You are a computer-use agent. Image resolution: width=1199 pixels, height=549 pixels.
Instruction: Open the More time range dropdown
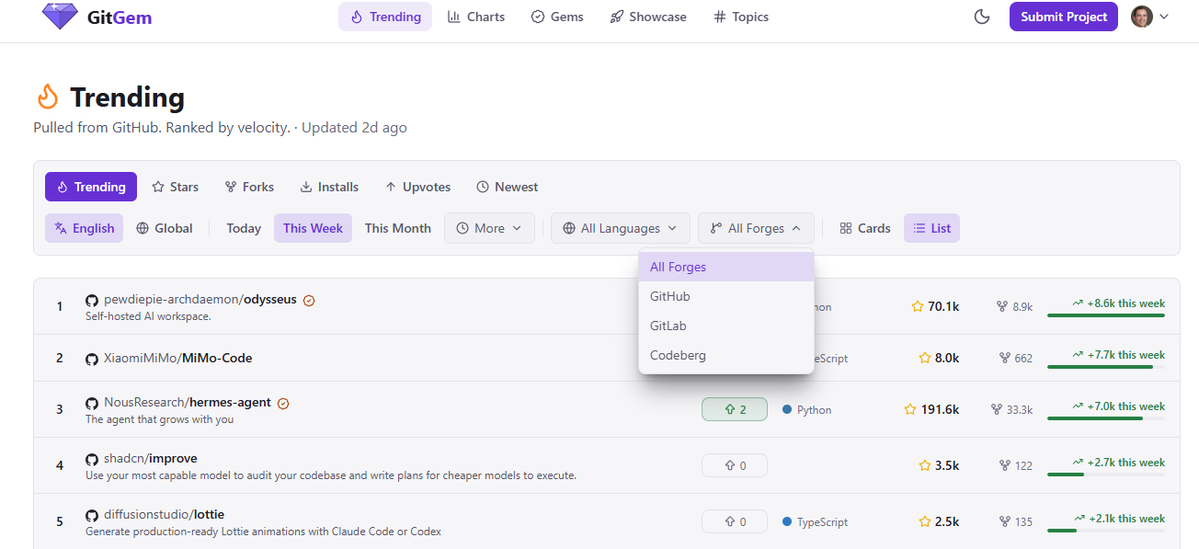click(489, 228)
